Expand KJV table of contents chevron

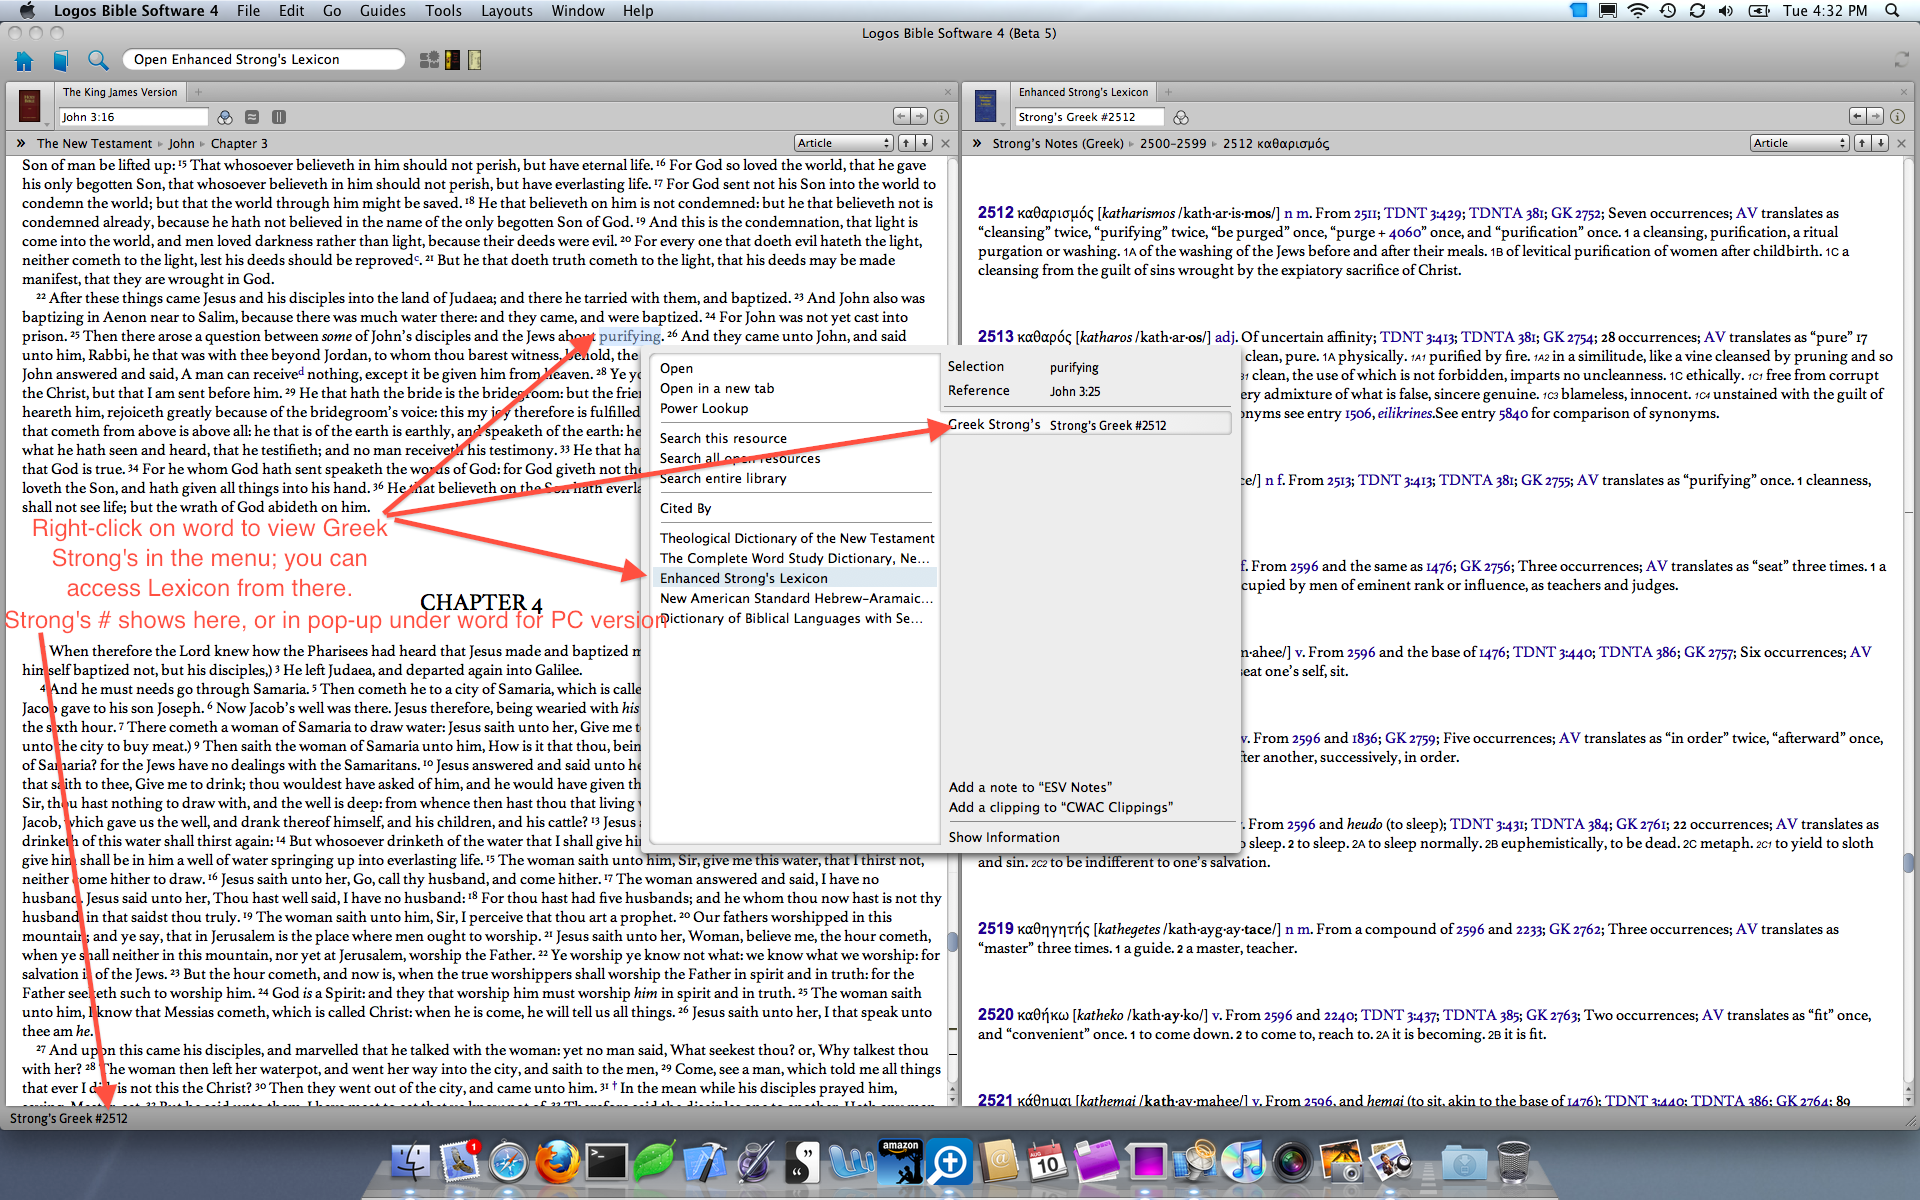21,143
